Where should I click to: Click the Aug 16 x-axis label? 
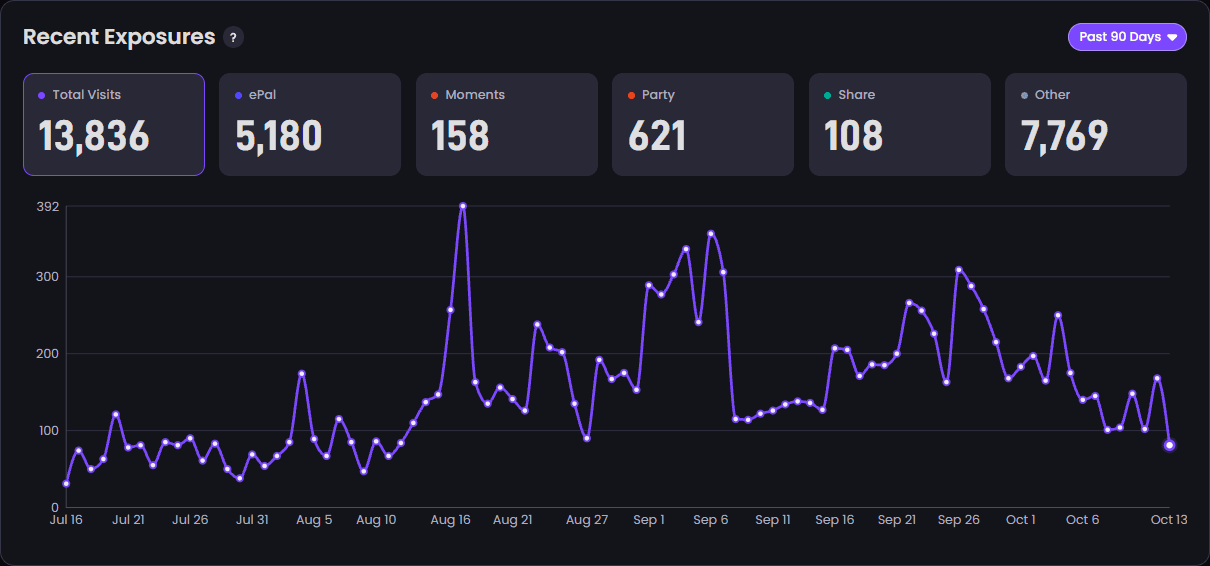coord(450,520)
